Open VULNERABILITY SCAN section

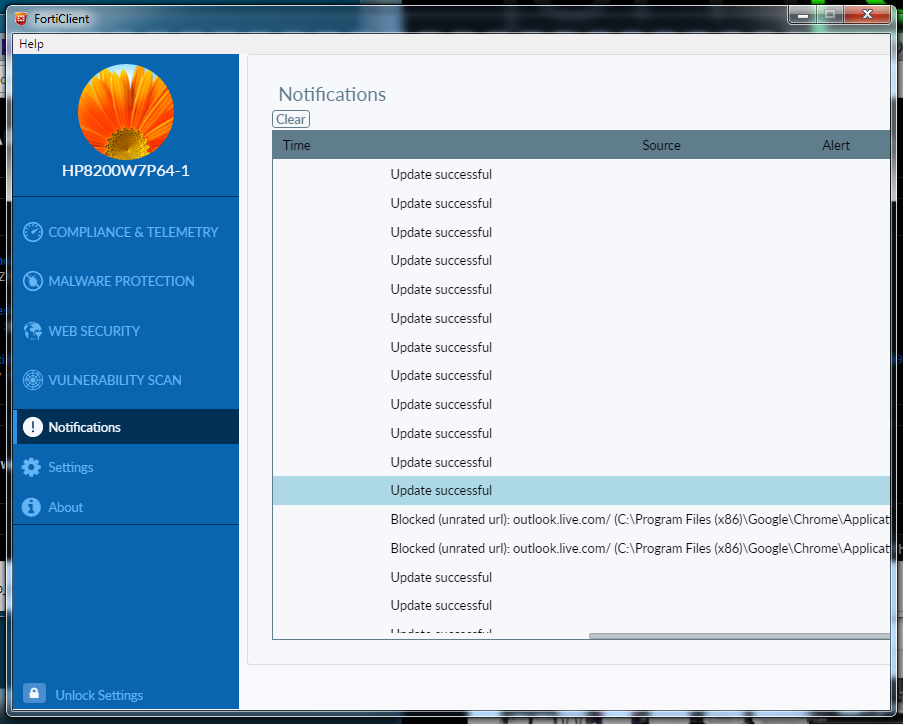coord(115,381)
